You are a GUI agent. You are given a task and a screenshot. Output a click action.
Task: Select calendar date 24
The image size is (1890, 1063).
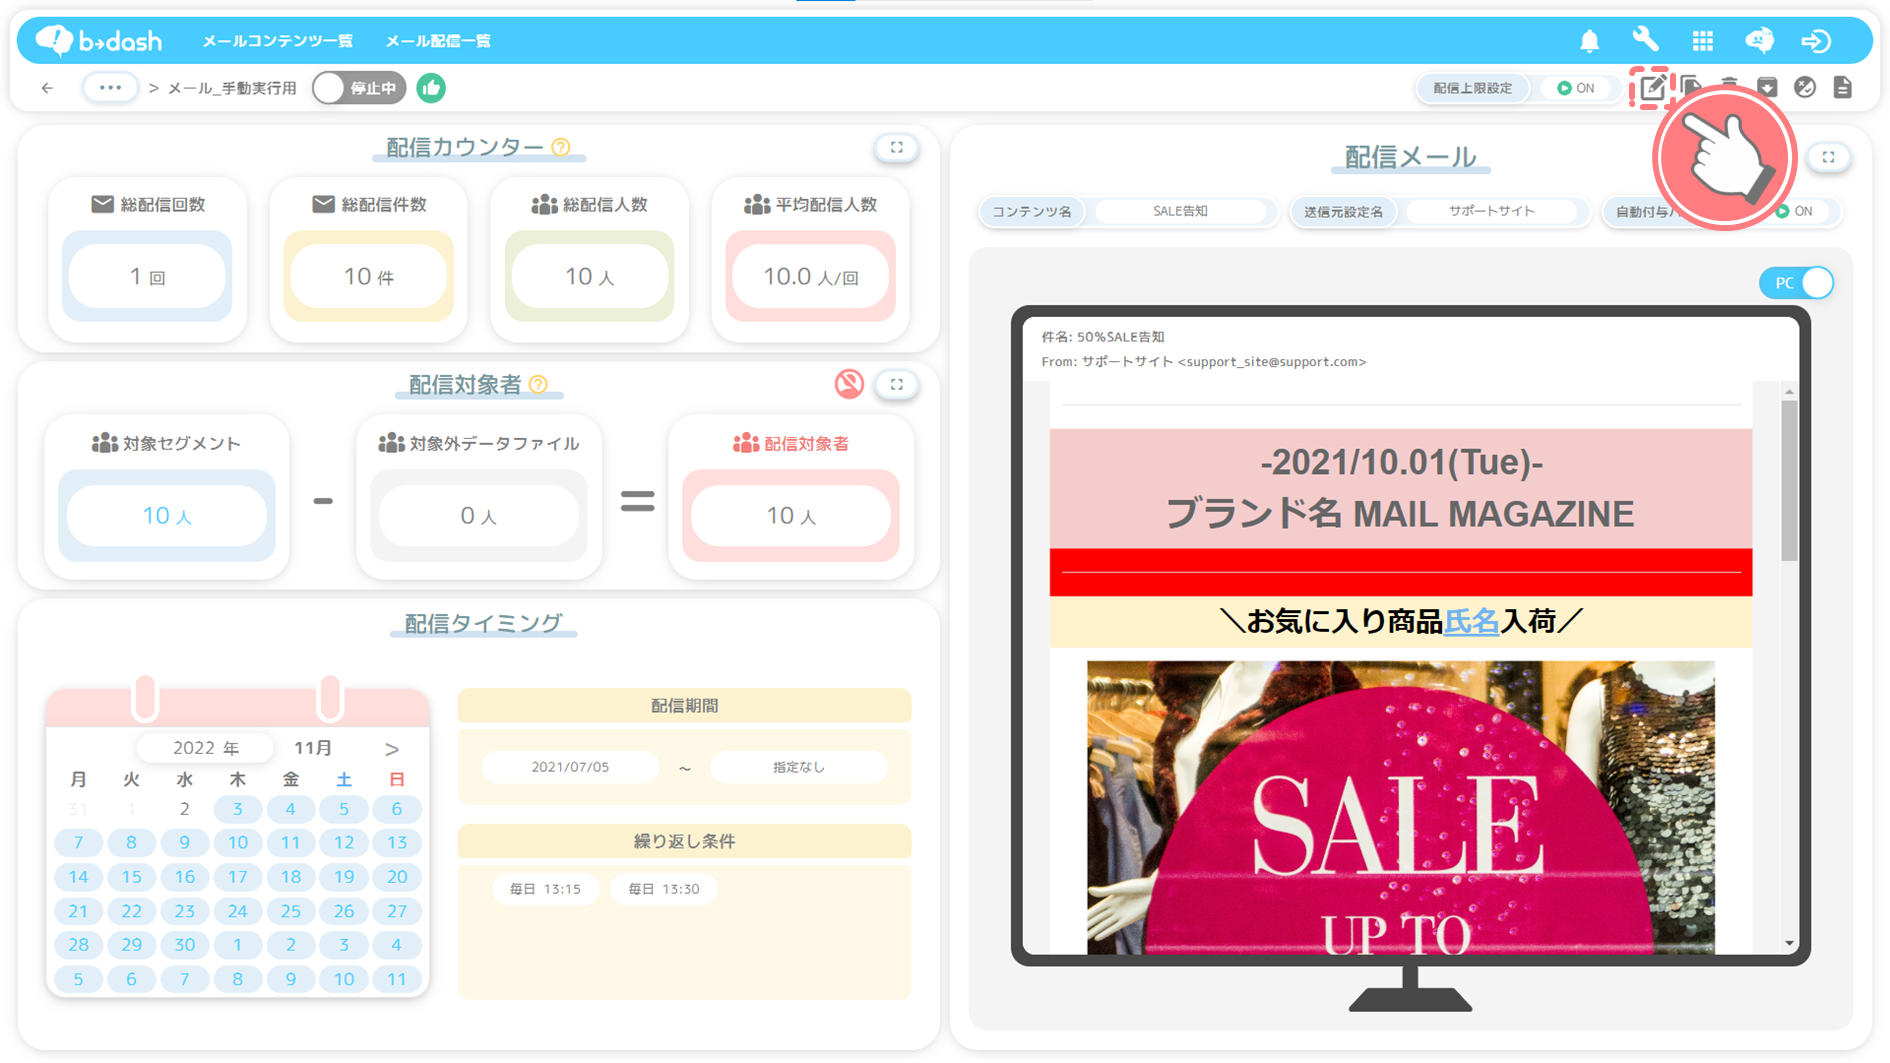pos(237,911)
